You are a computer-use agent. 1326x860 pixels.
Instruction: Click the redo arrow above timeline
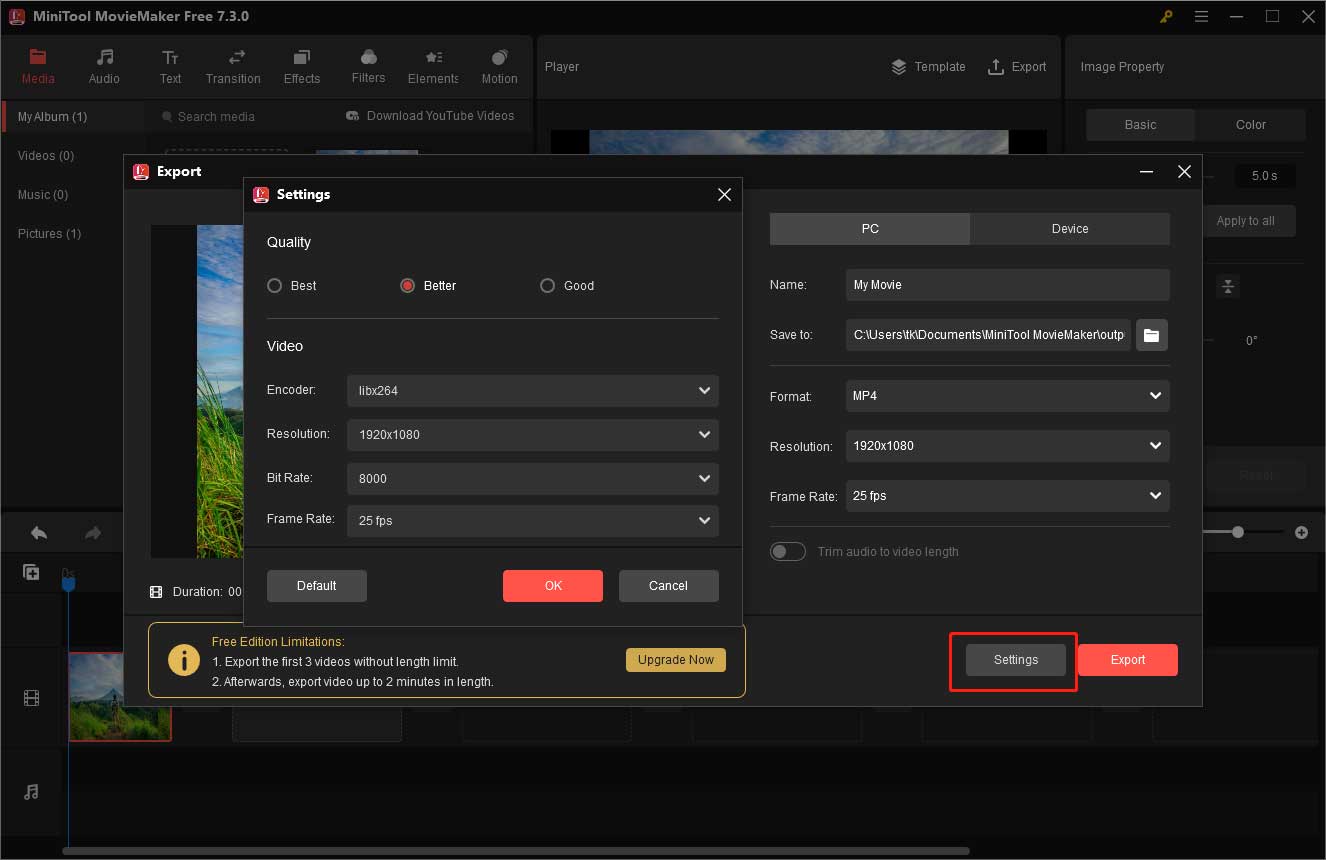tap(93, 533)
